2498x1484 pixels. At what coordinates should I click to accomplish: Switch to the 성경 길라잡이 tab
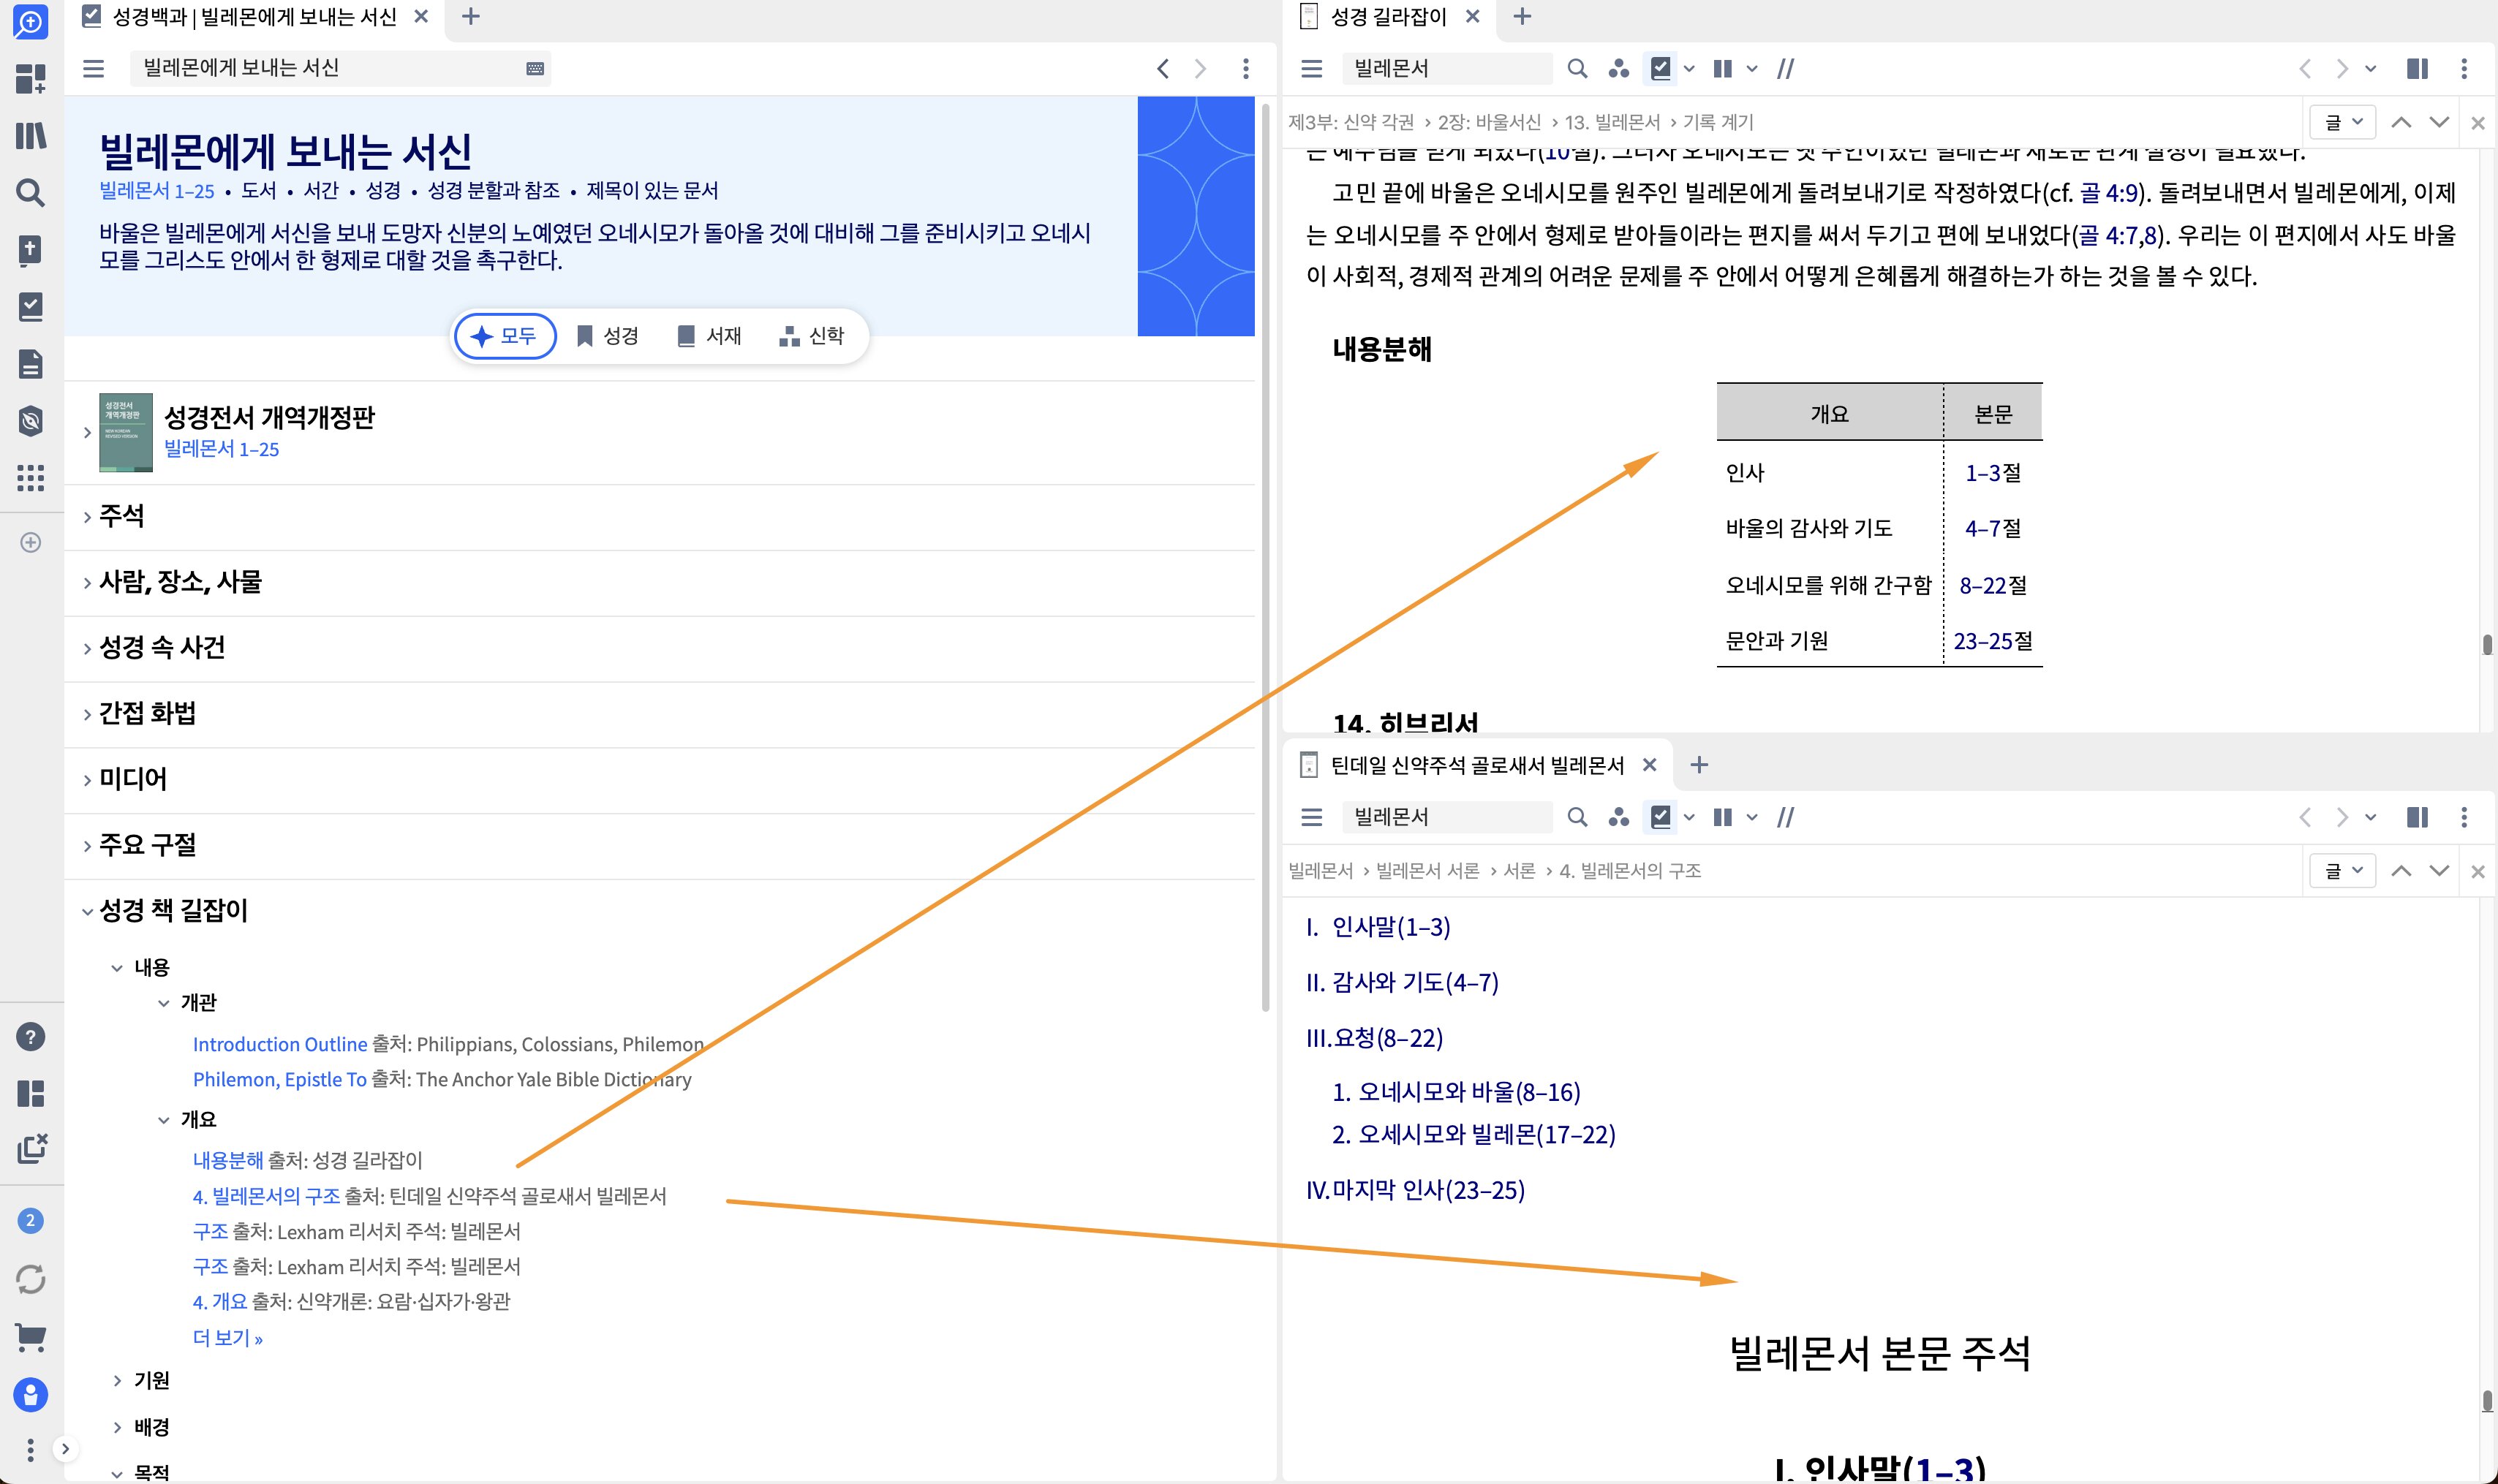(x=1387, y=17)
